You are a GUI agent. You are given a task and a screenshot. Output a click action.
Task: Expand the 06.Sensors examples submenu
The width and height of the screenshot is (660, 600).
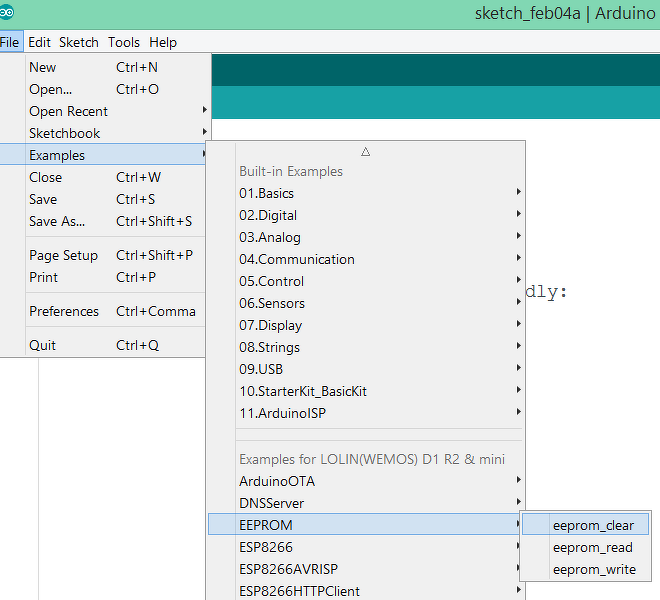[x=366, y=303]
